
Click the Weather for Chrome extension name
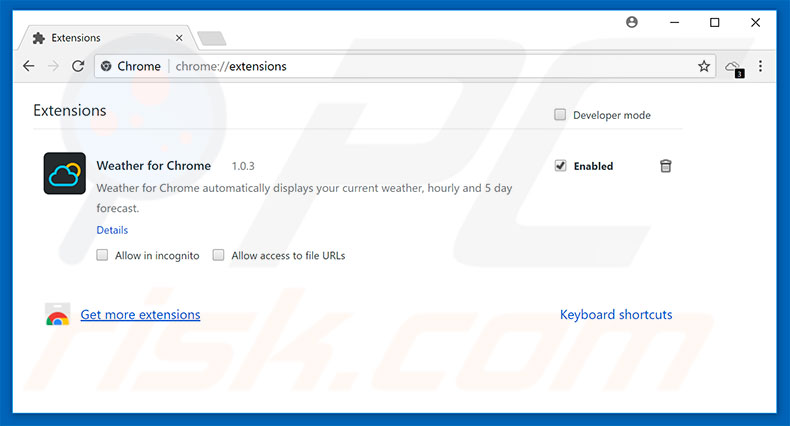coord(154,166)
